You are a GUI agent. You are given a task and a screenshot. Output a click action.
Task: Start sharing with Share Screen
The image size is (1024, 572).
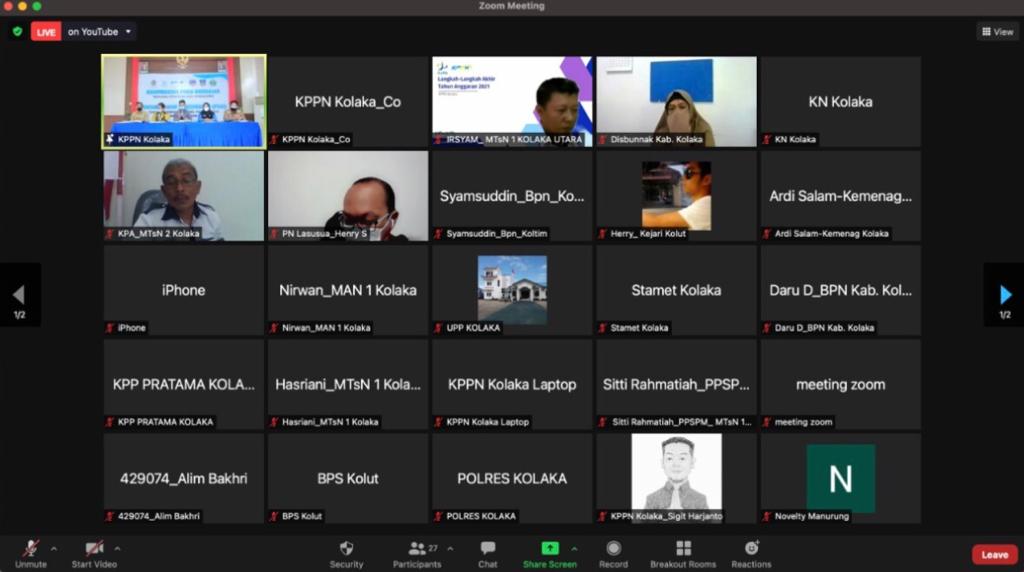549,549
